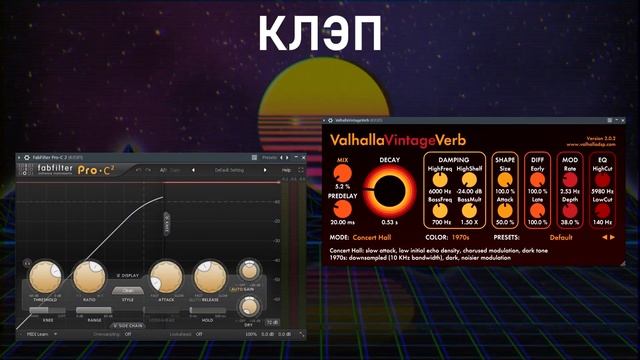This screenshot has height=360, width=640.
Task: Toggle the A/B compare button
Action: point(163,170)
